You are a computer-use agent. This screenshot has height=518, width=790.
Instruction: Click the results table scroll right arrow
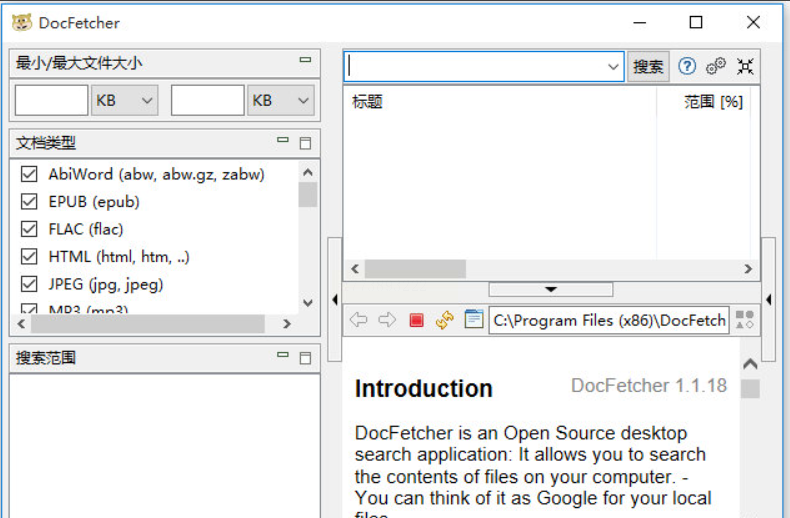click(x=748, y=269)
